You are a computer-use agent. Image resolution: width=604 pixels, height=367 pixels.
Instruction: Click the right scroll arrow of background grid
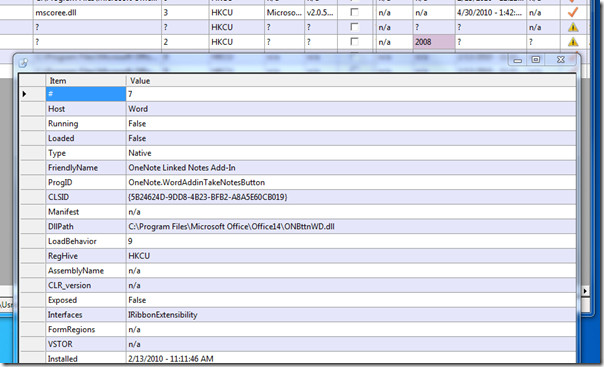click(x=585, y=291)
